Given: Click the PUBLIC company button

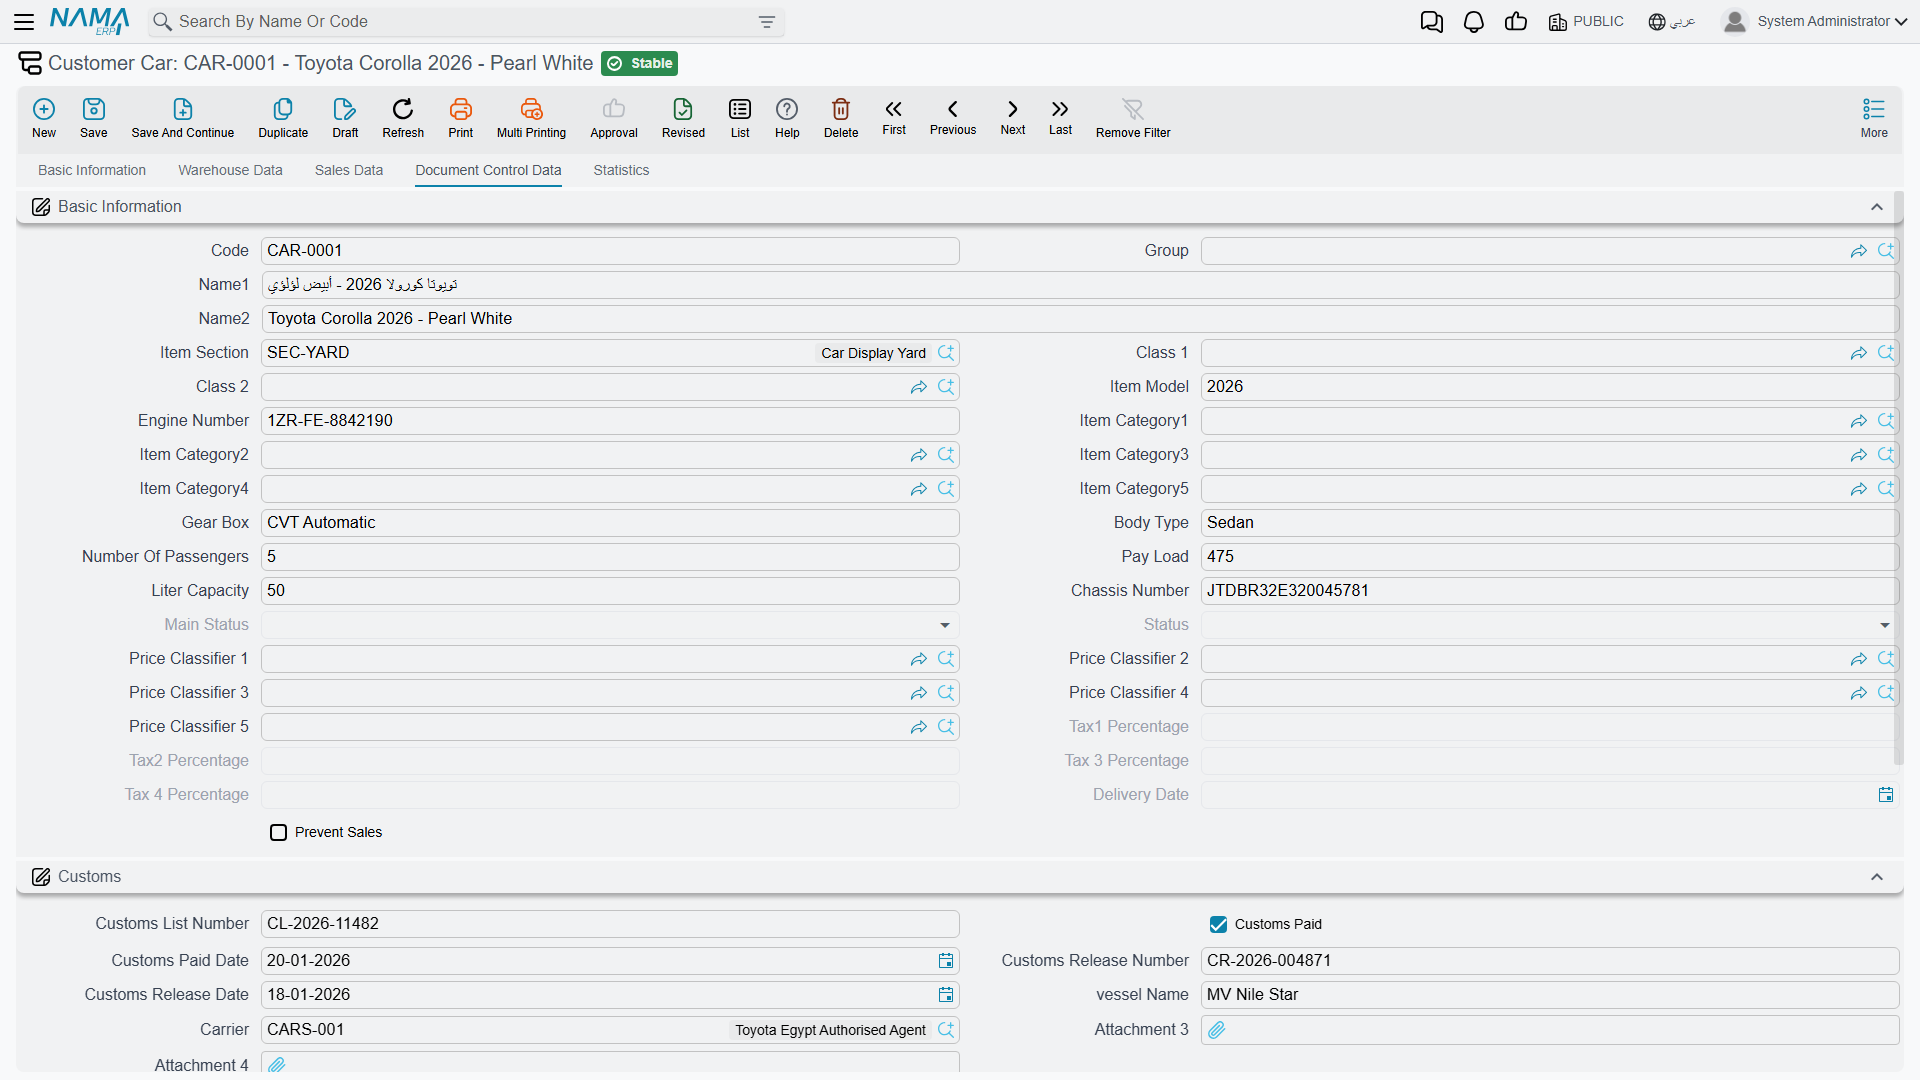Looking at the screenshot, I should (x=1586, y=22).
